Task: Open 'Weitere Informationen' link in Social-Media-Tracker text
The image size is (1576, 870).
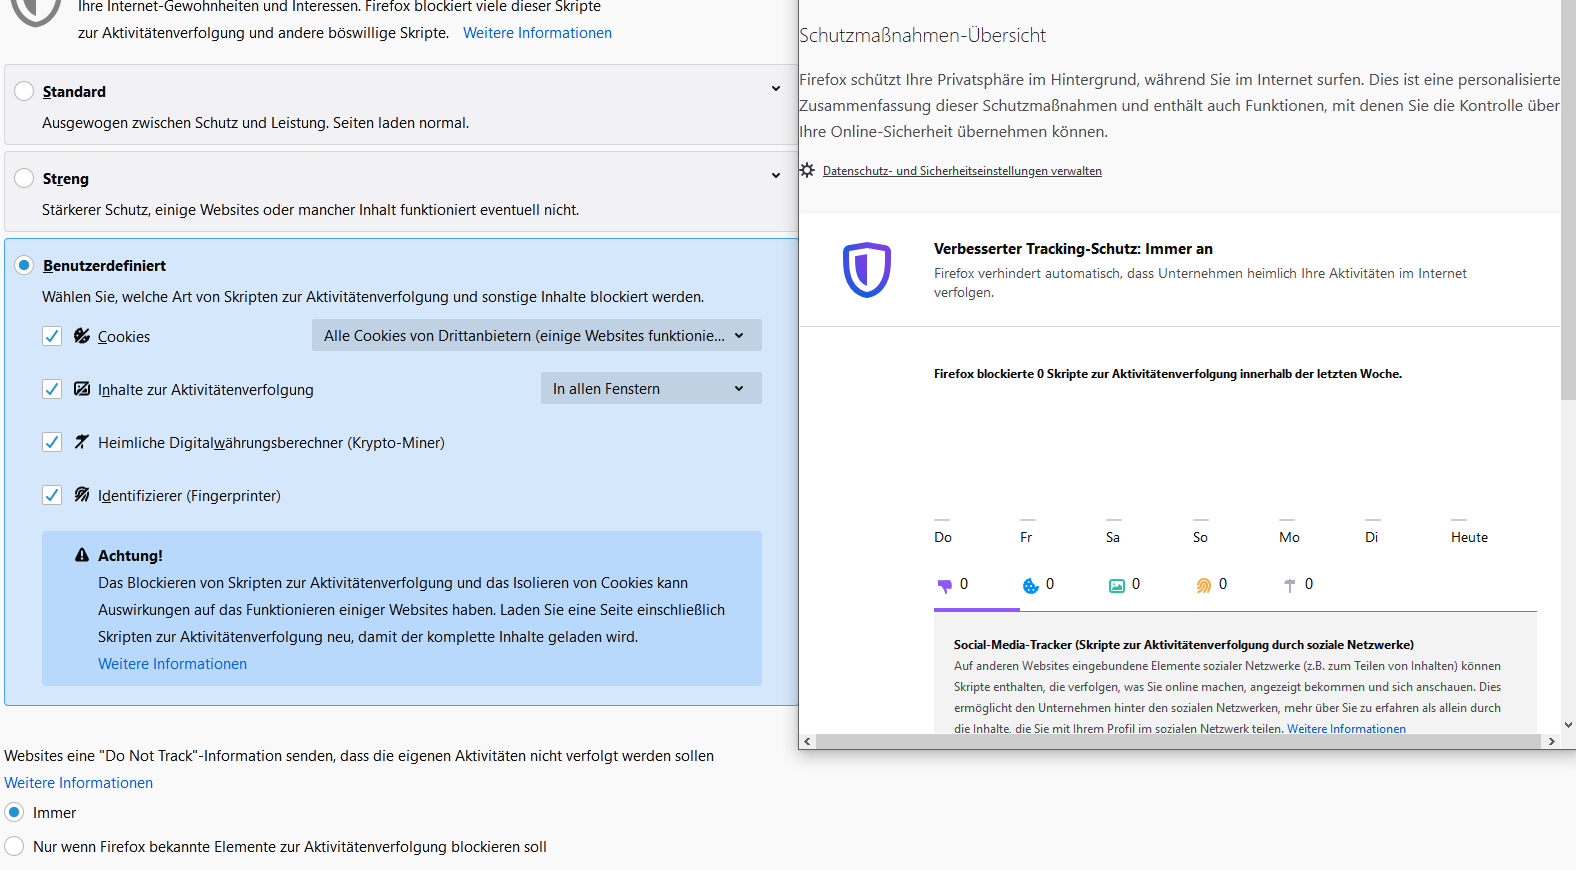Action: pos(1346,729)
